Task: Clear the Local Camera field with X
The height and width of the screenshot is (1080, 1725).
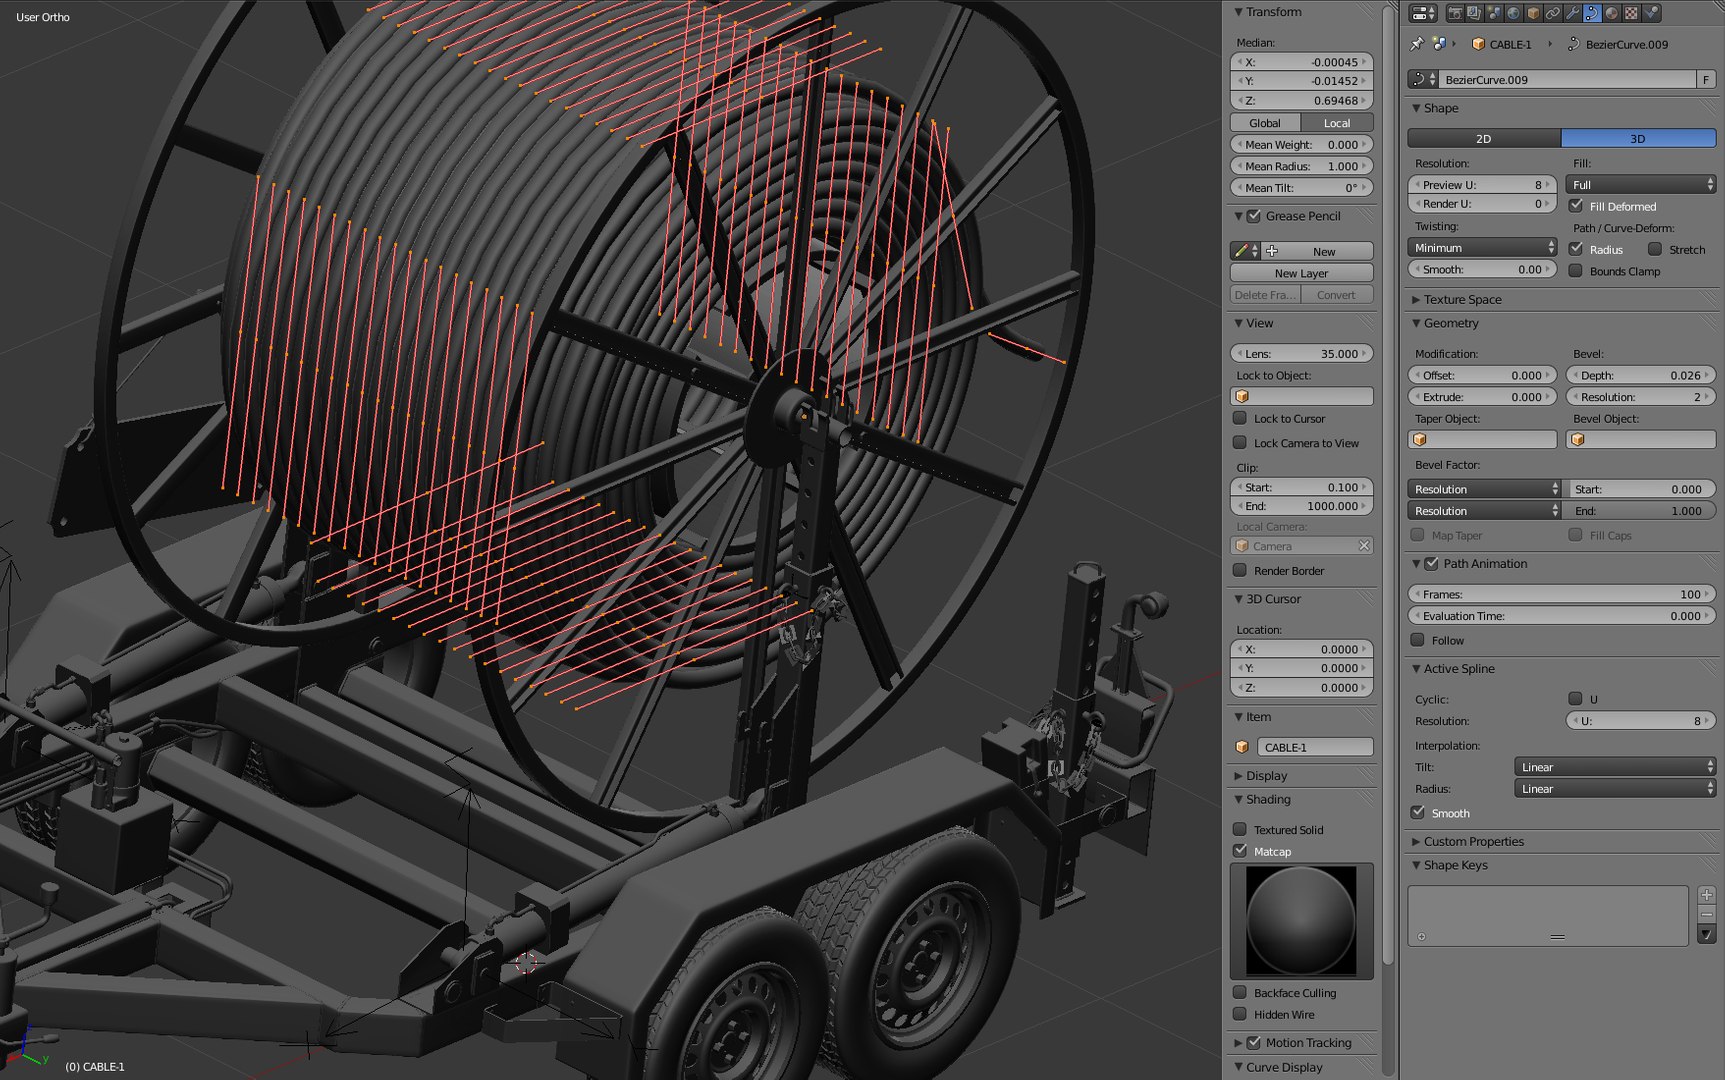Action: point(1364,546)
